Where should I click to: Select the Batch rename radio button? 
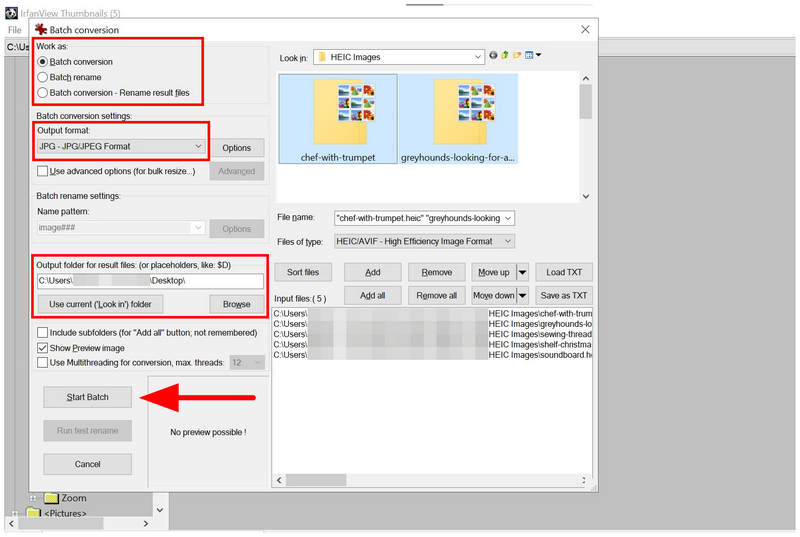click(43, 78)
